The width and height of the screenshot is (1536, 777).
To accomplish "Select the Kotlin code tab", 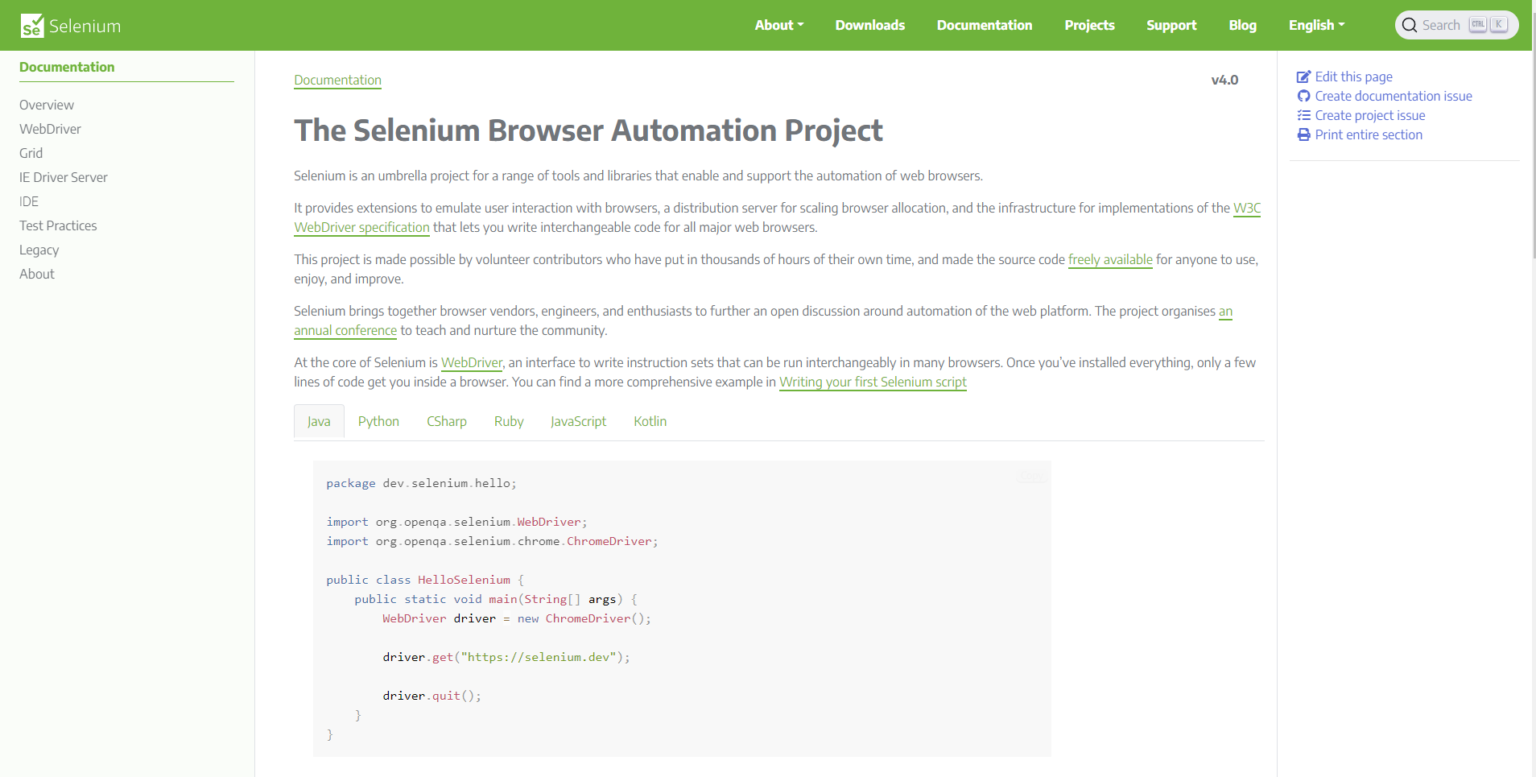I will 650,421.
